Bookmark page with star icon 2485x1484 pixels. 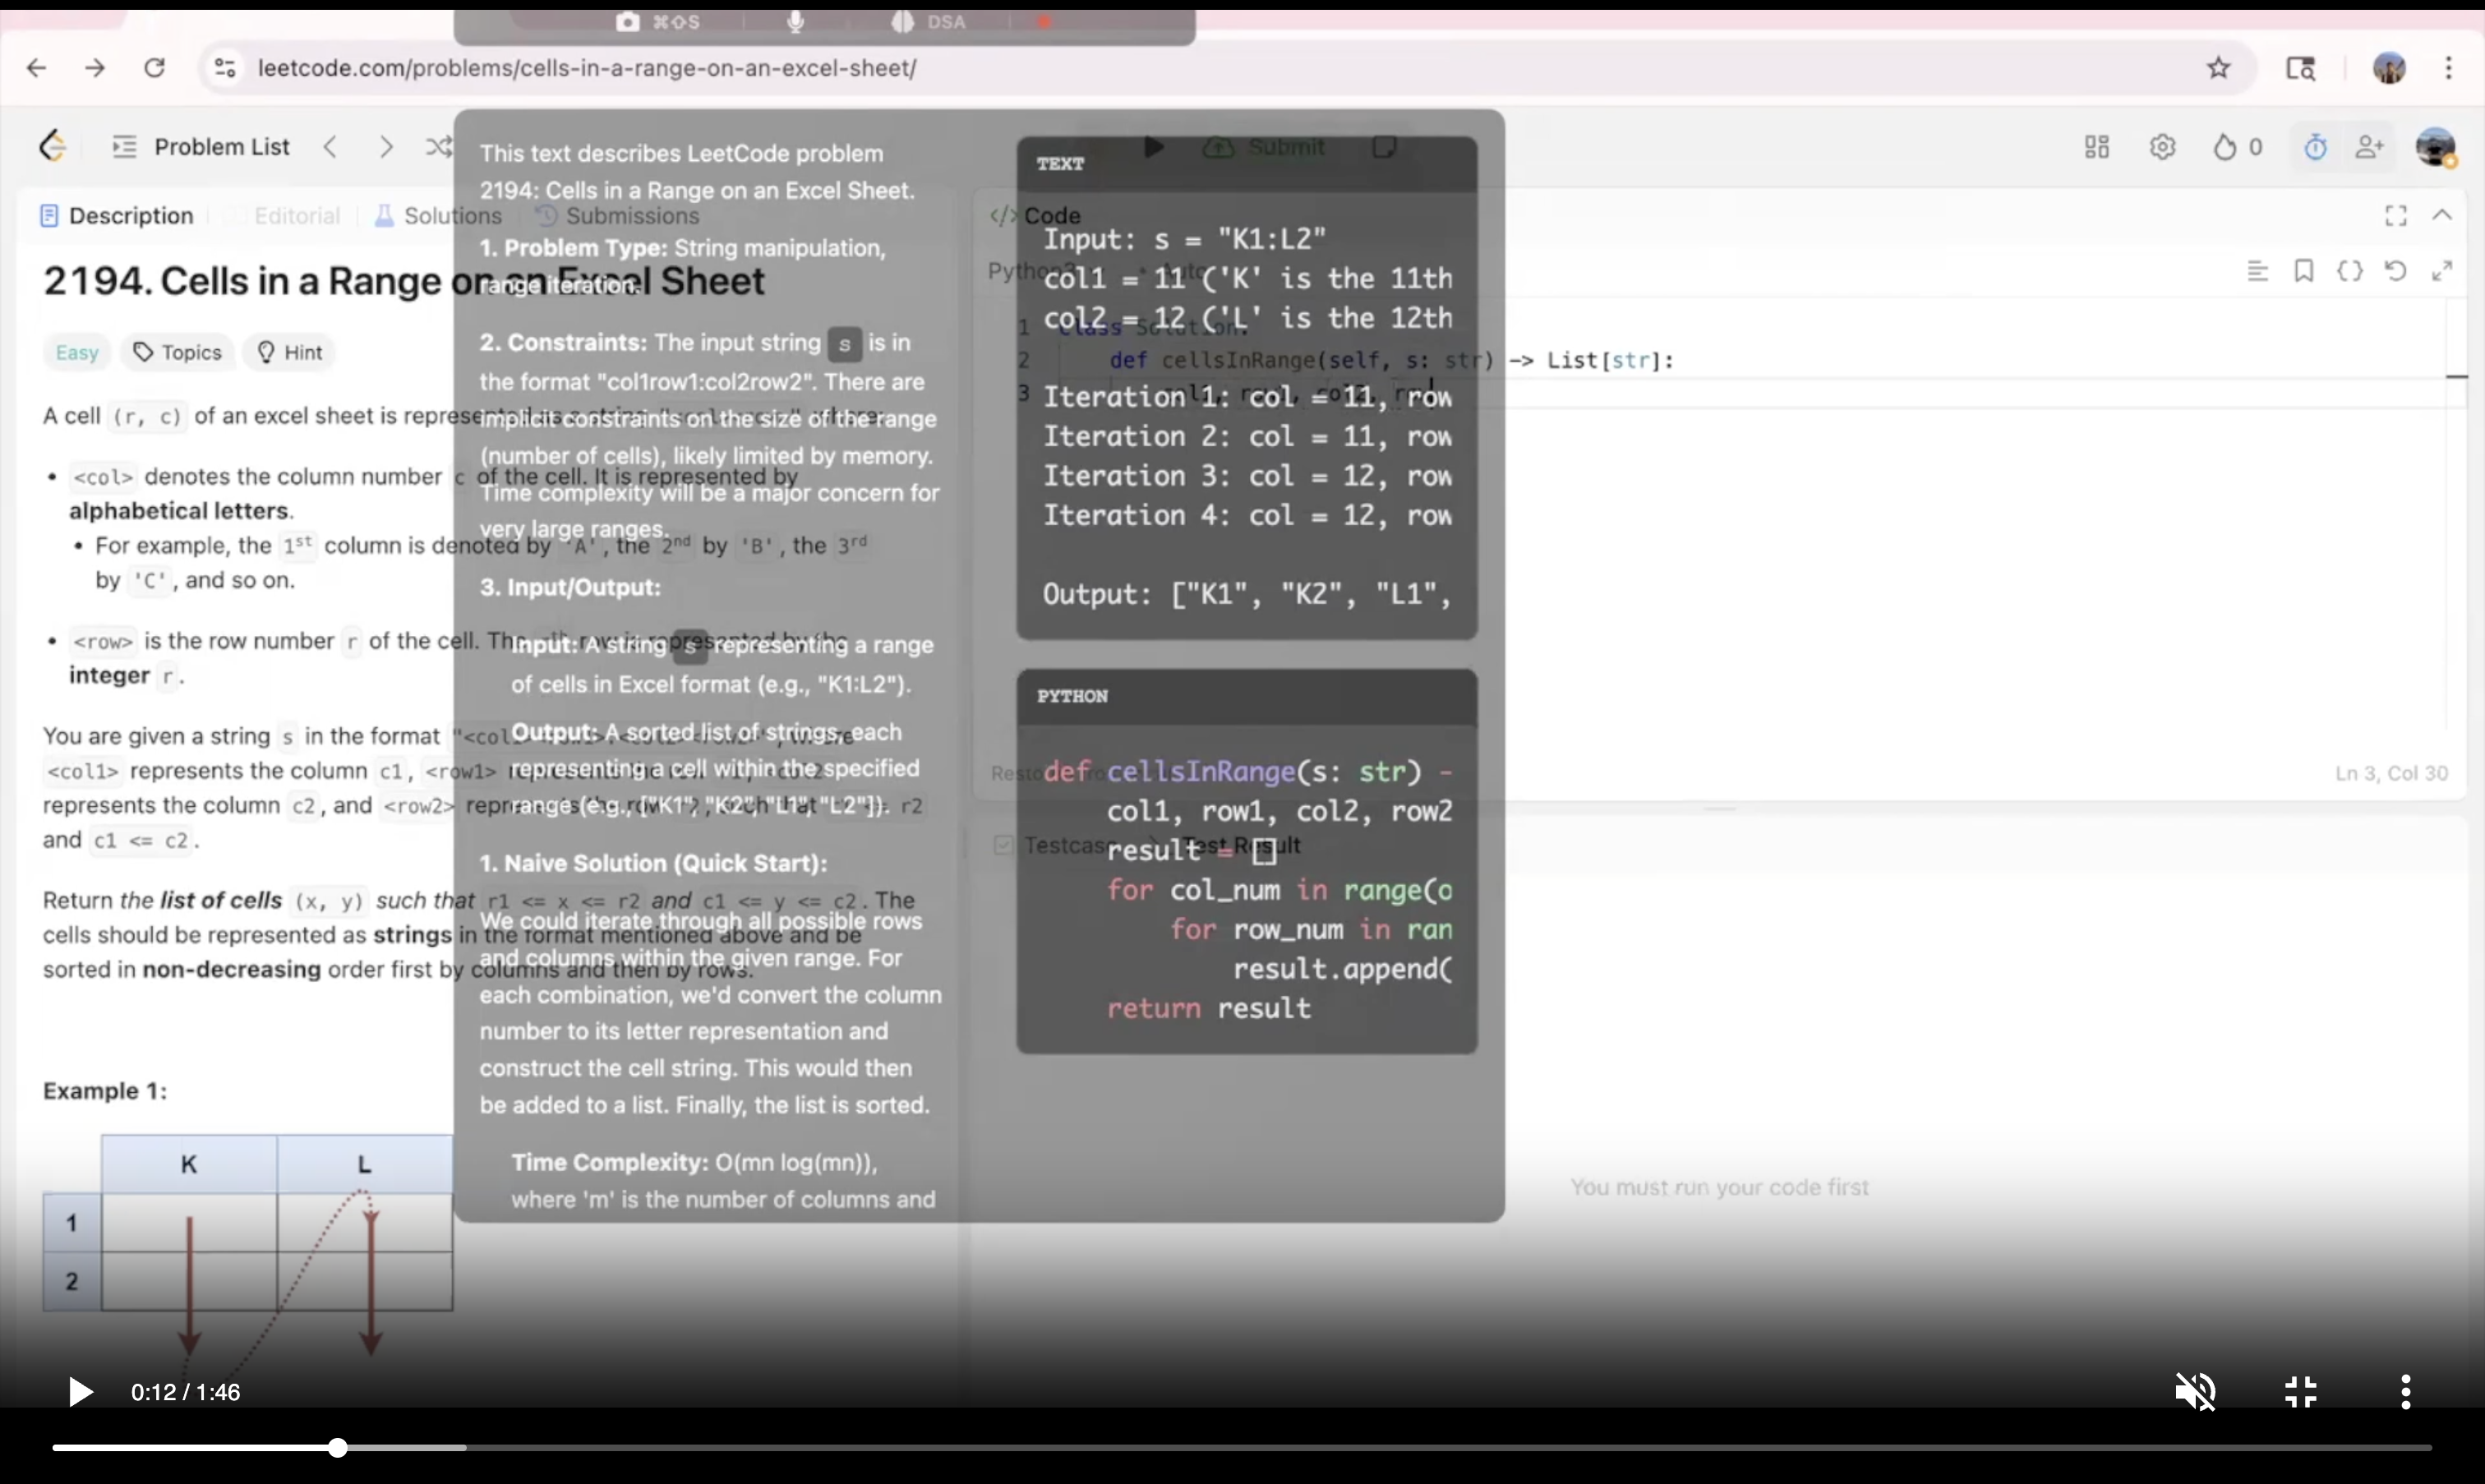2218,68
